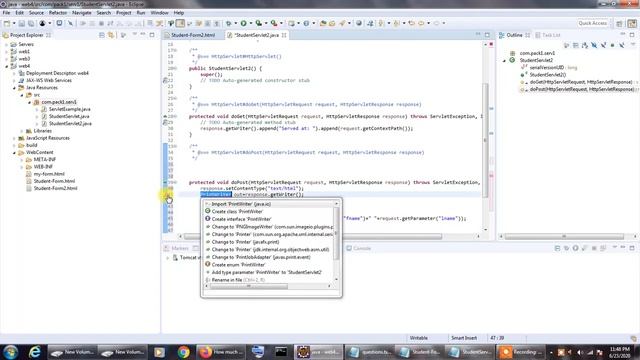
Task: Click the Save All toolbar icon
Action: (31, 24)
